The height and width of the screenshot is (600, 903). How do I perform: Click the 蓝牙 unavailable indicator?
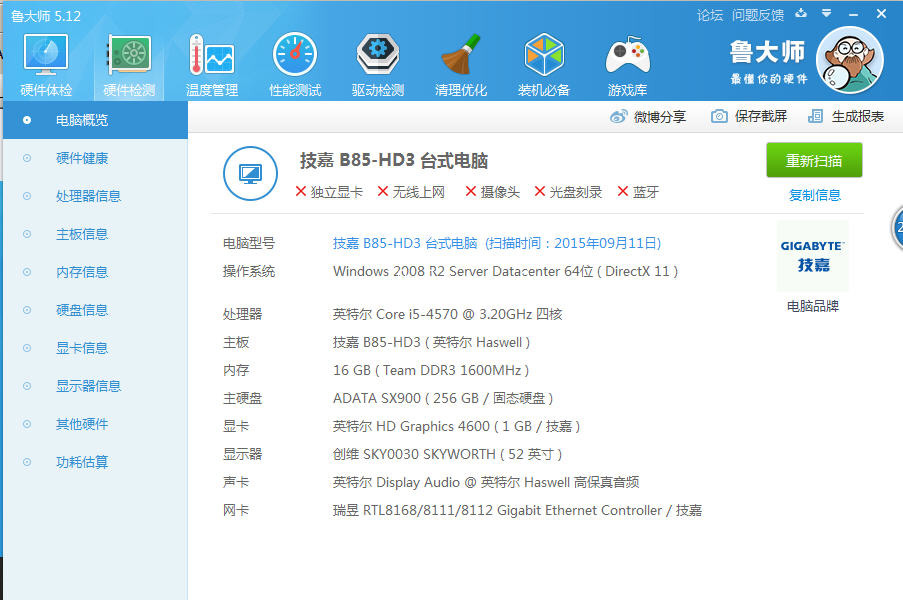(x=638, y=192)
